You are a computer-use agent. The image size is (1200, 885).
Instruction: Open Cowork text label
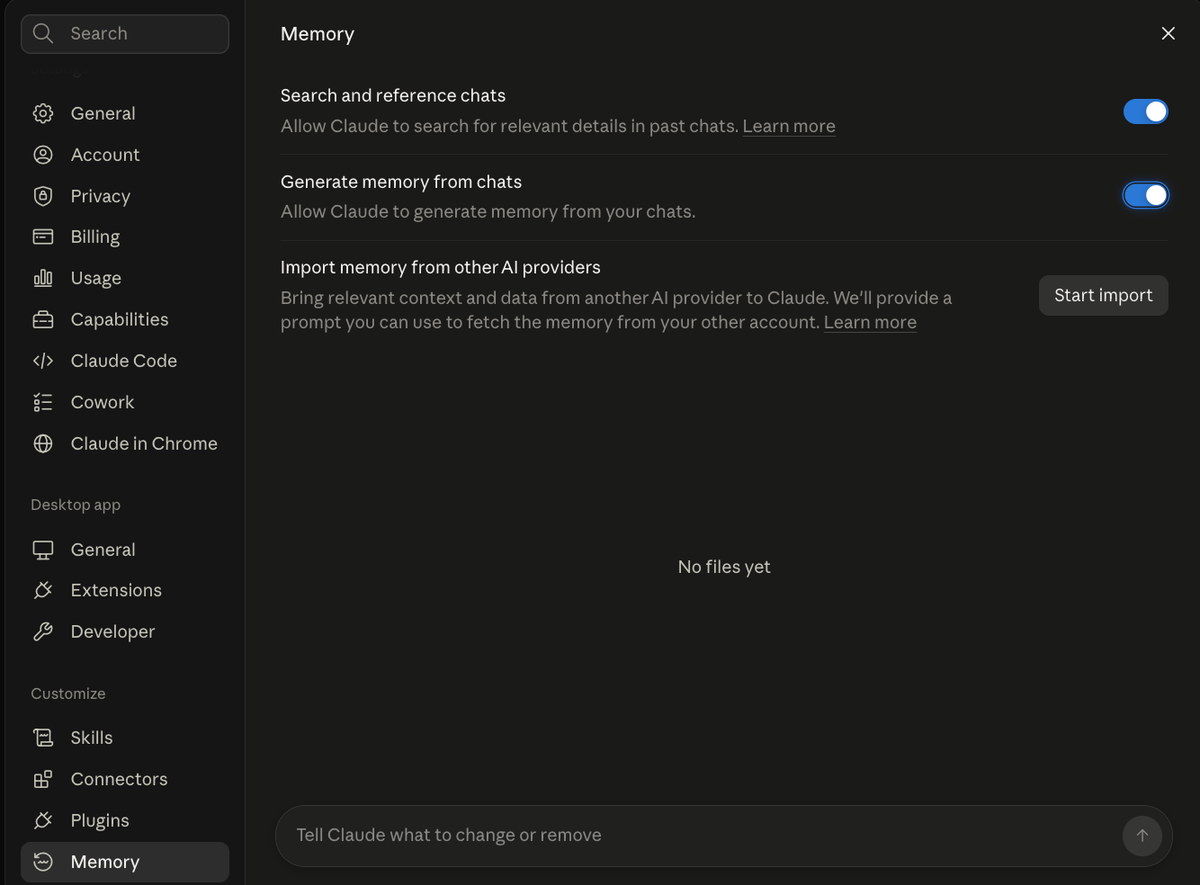102,402
